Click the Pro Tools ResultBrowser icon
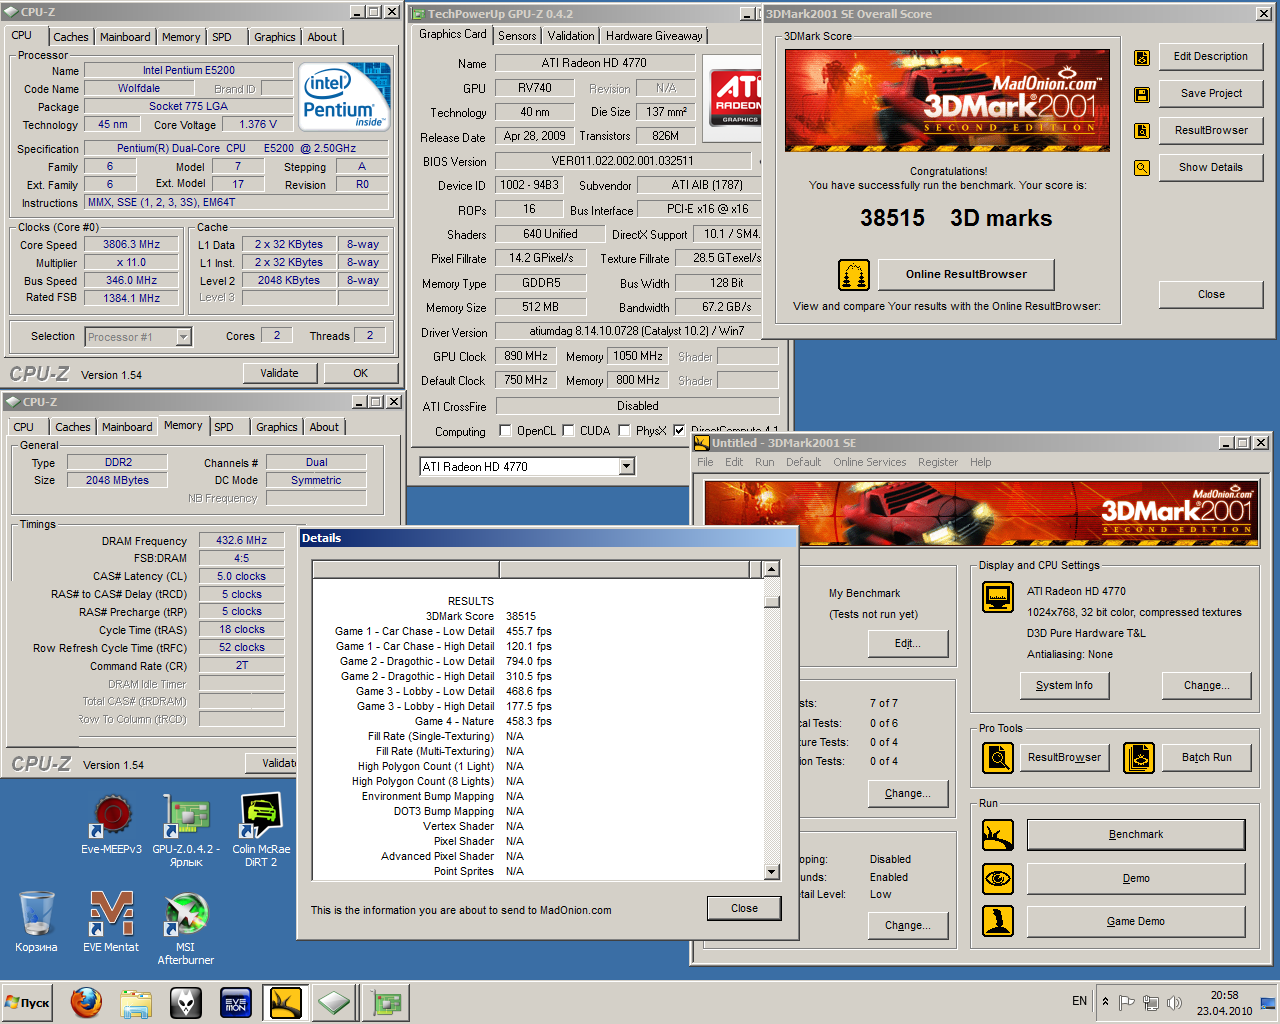 (x=998, y=758)
